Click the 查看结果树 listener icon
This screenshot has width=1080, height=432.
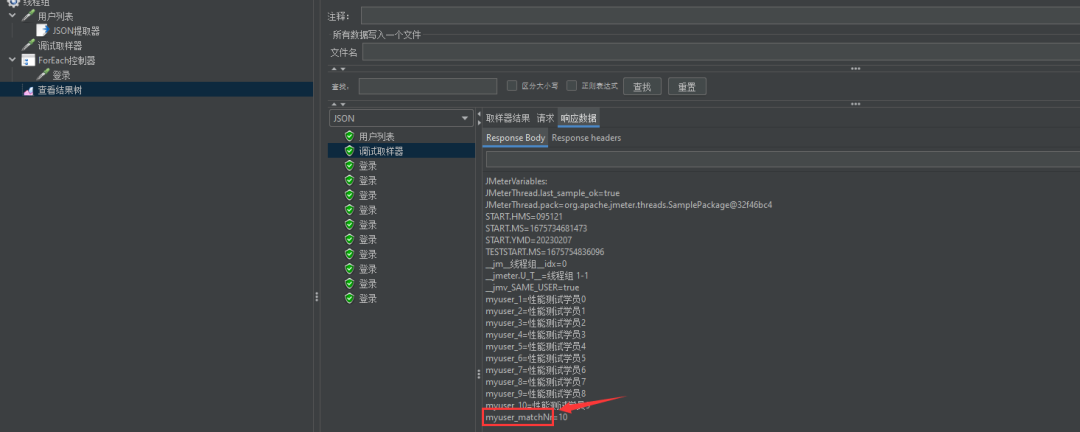[28, 90]
